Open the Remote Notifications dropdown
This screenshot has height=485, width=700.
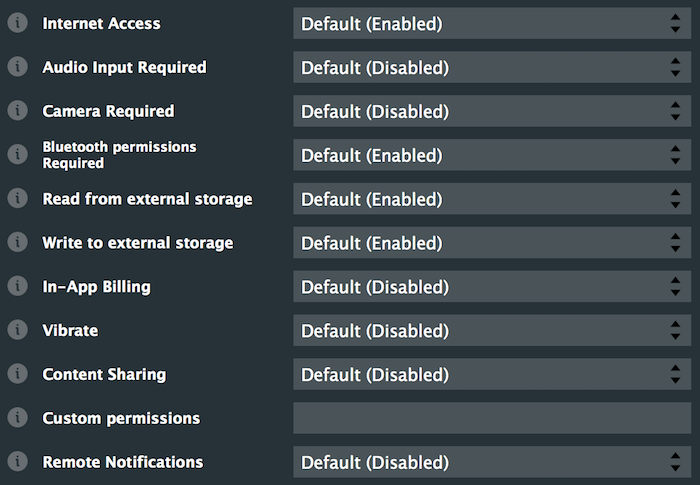tap(491, 462)
